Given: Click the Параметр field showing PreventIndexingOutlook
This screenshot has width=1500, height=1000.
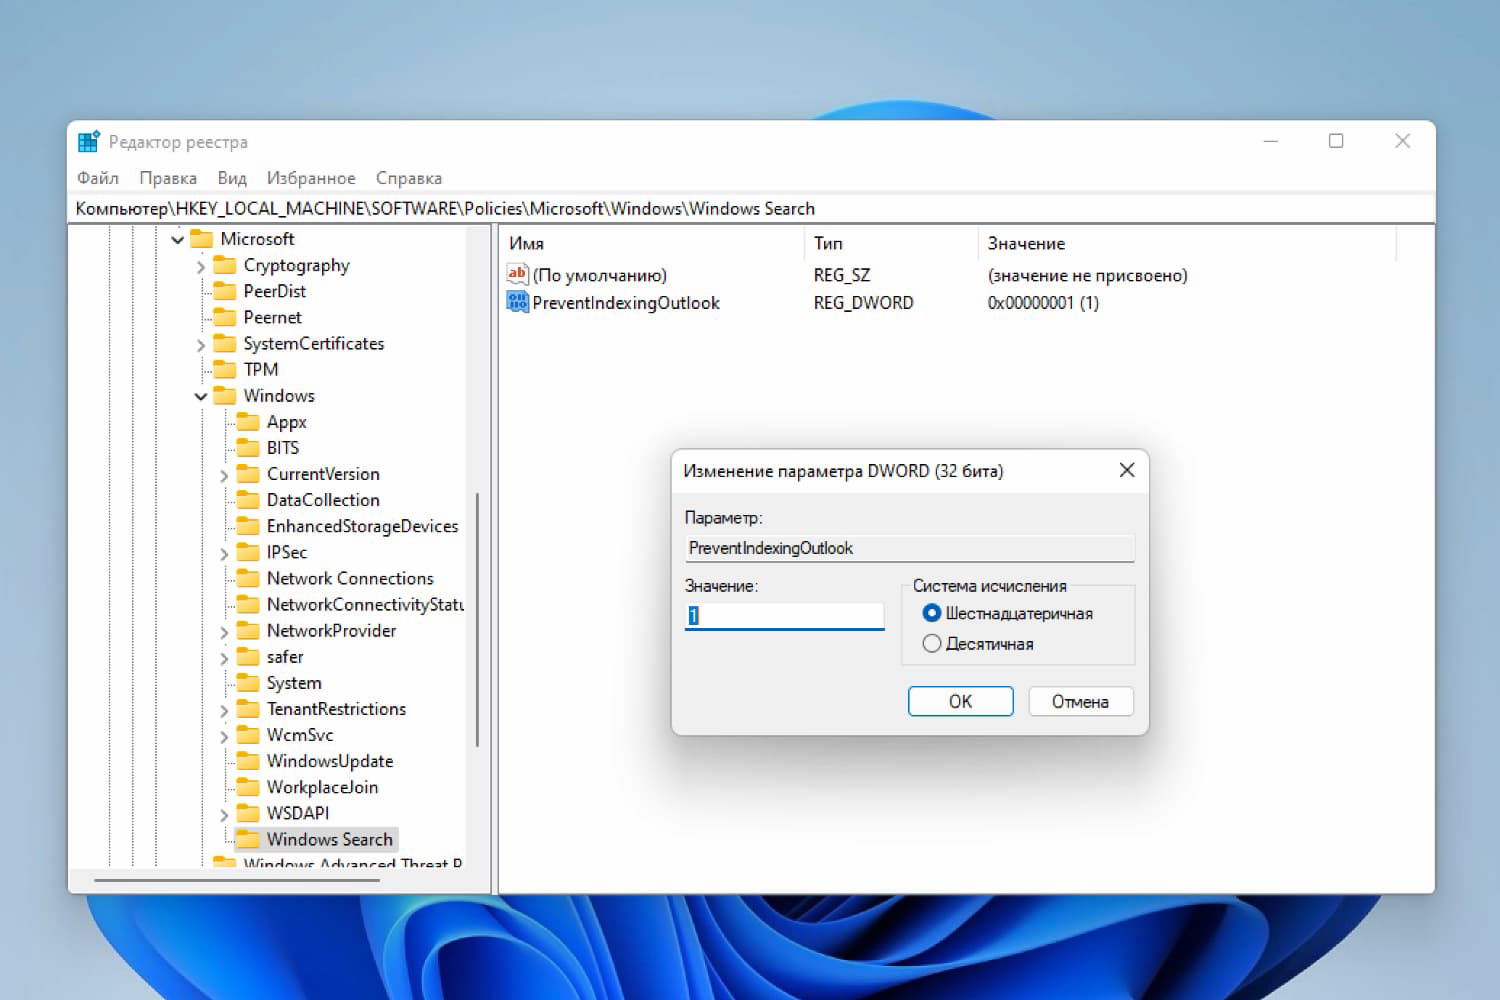Looking at the screenshot, I should pos(910,548).
